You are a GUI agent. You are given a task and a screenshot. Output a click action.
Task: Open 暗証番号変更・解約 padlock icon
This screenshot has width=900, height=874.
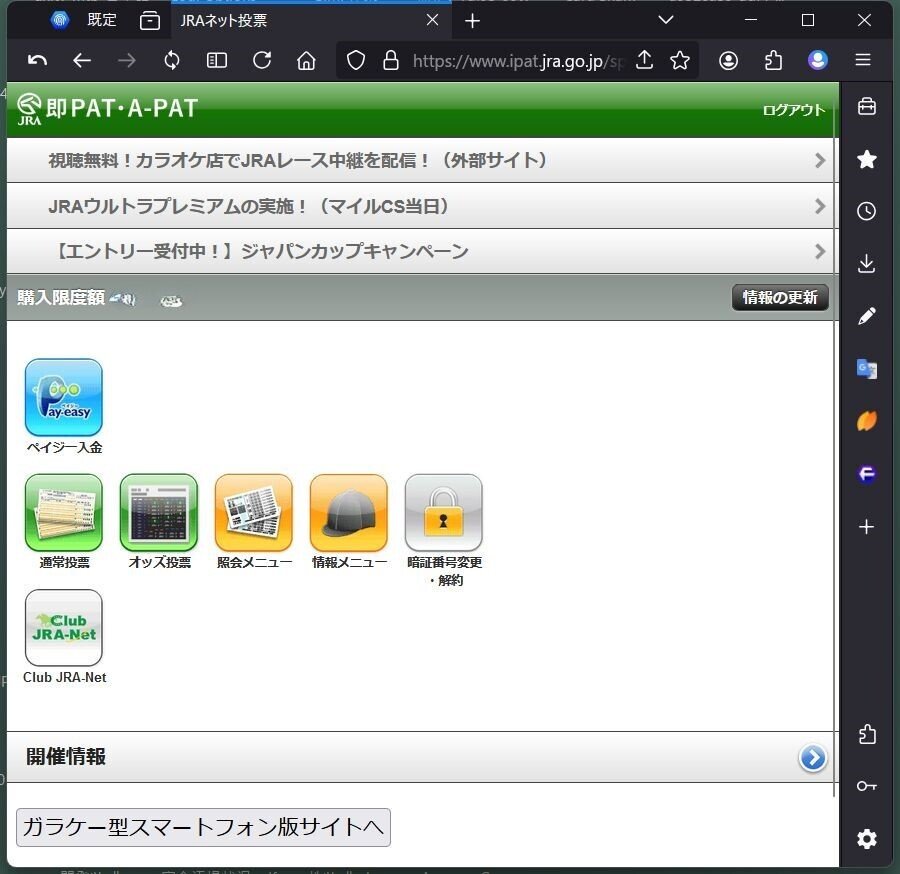point(444,512)
